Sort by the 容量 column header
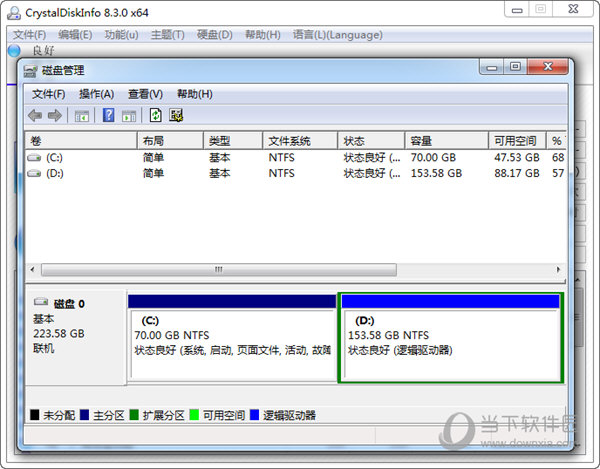 [x=447, y=141]
